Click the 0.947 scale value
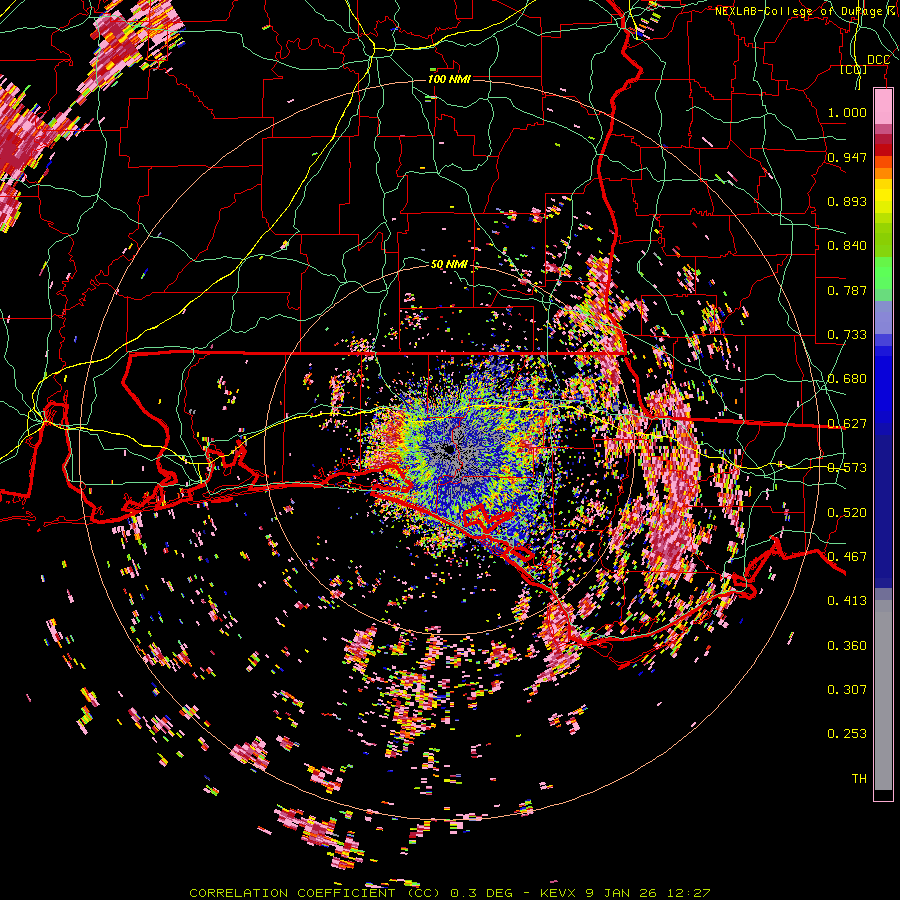 coord(847,157)
